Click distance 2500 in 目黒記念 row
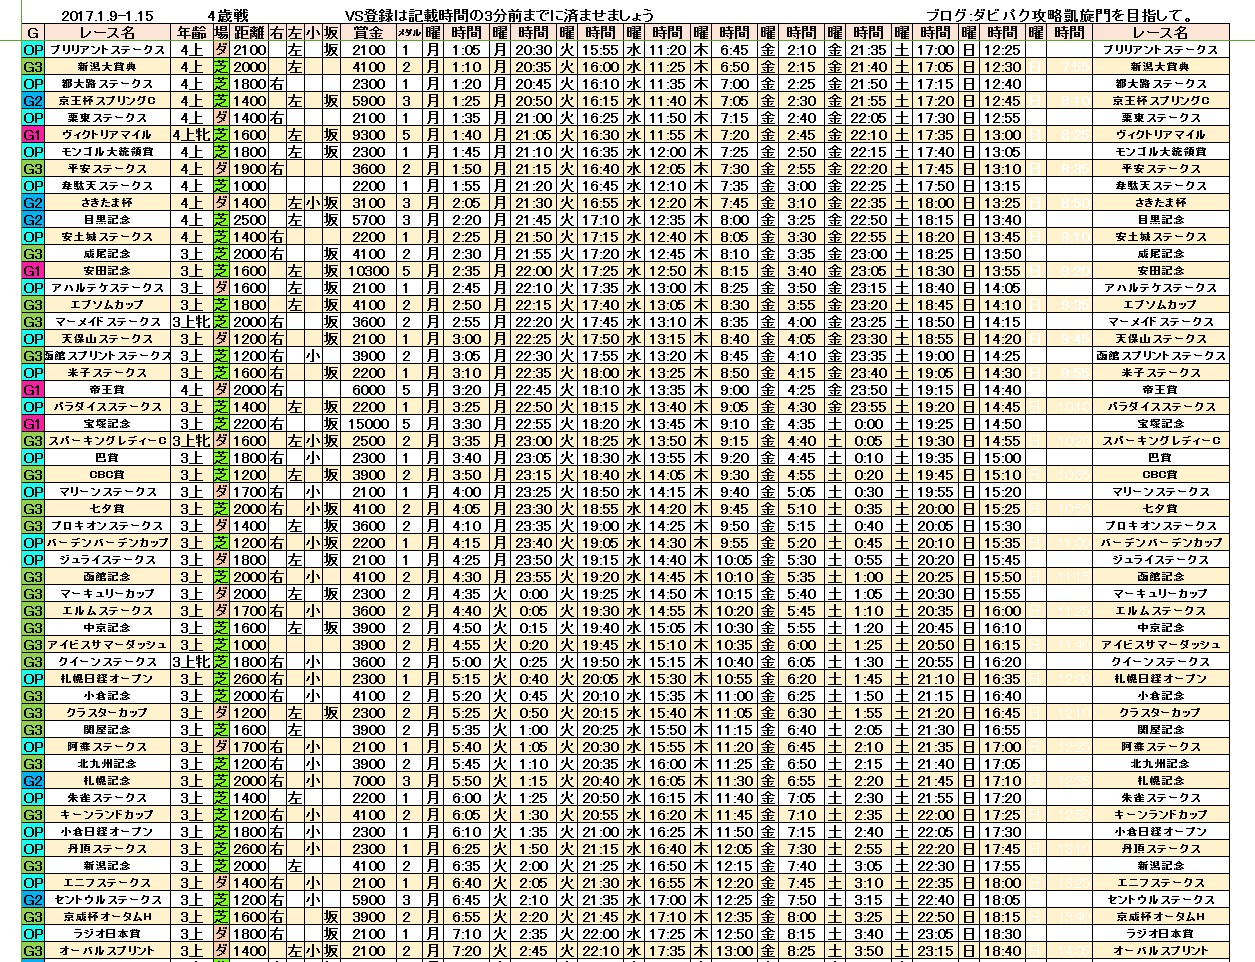This screenshot has width=1255, height=962. (249, 220)
